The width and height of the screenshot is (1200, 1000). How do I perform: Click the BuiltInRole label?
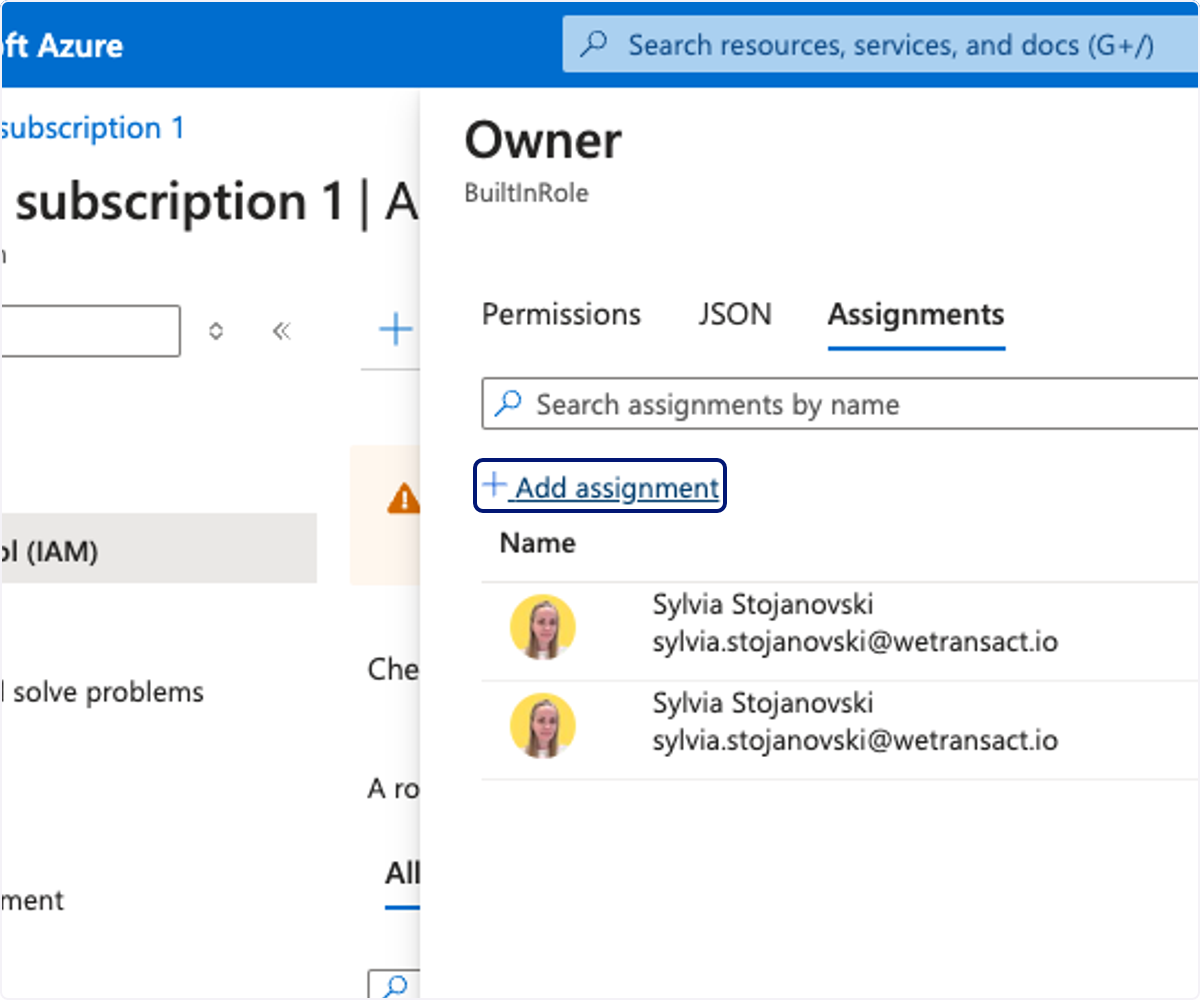(x=527, y=193)
